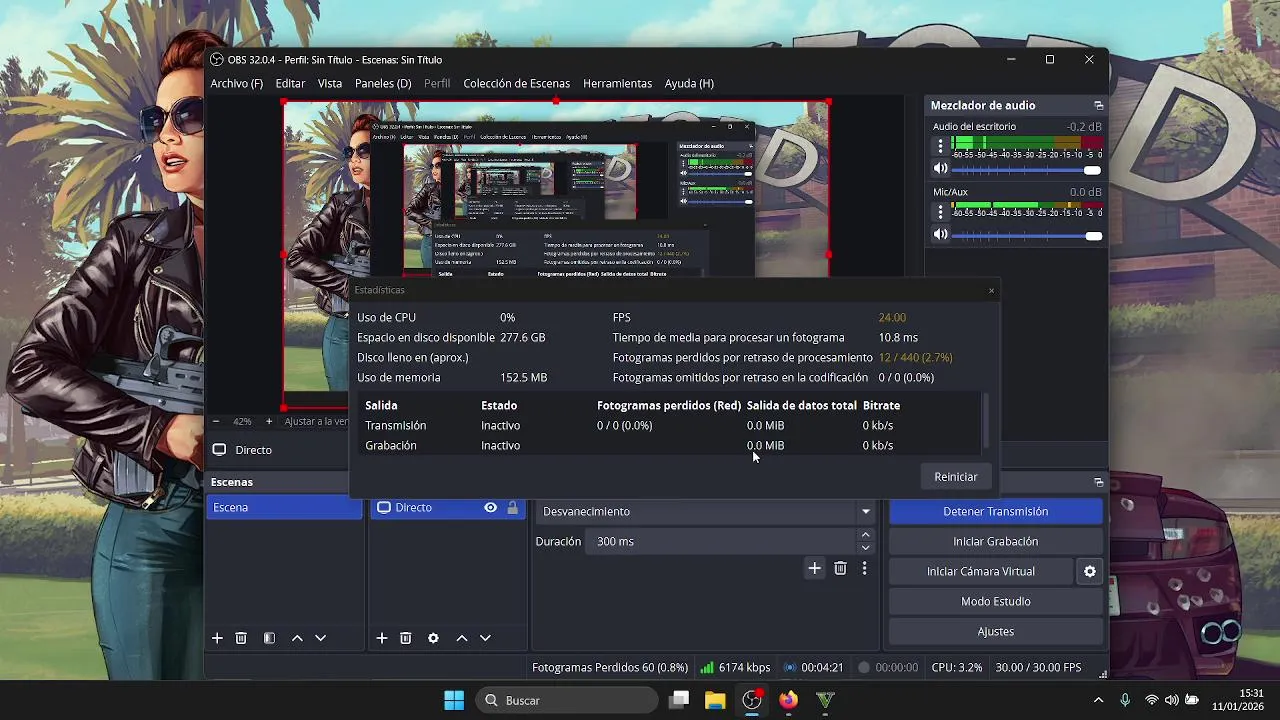Open the Desvanecimiento transition dropdown

[705, 511]
